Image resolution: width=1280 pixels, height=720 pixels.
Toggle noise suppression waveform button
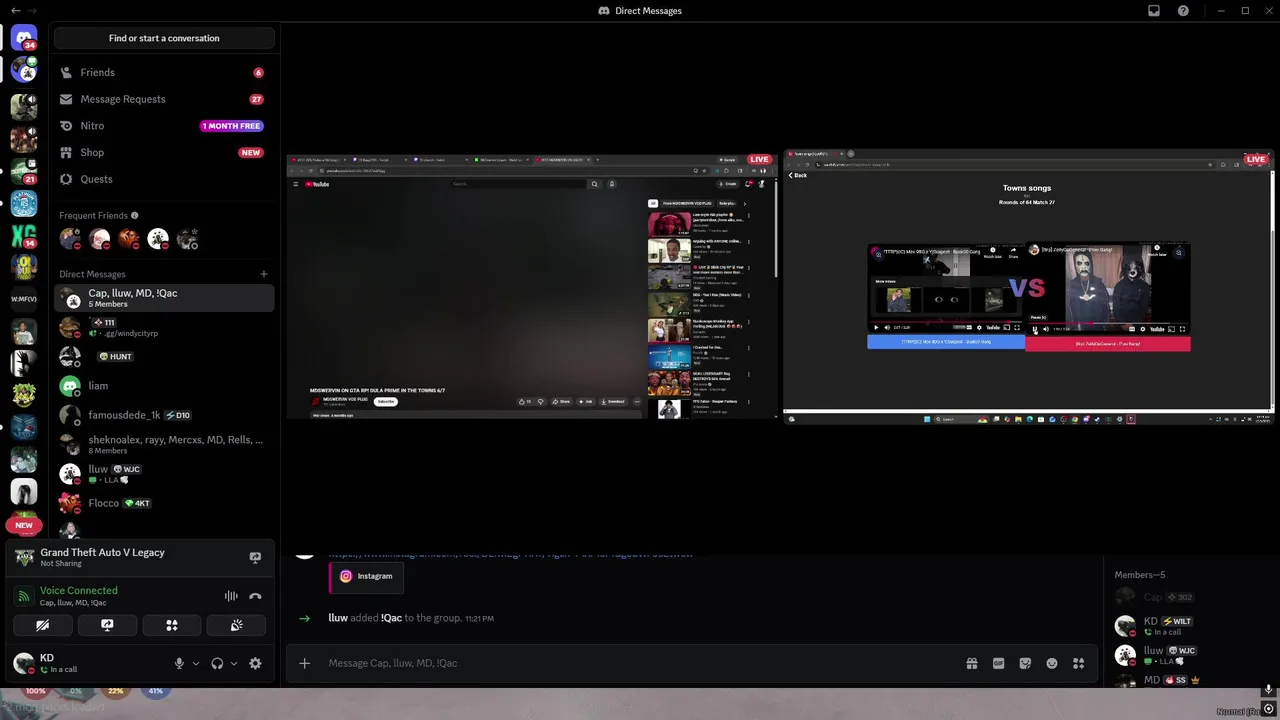point(231,596)
